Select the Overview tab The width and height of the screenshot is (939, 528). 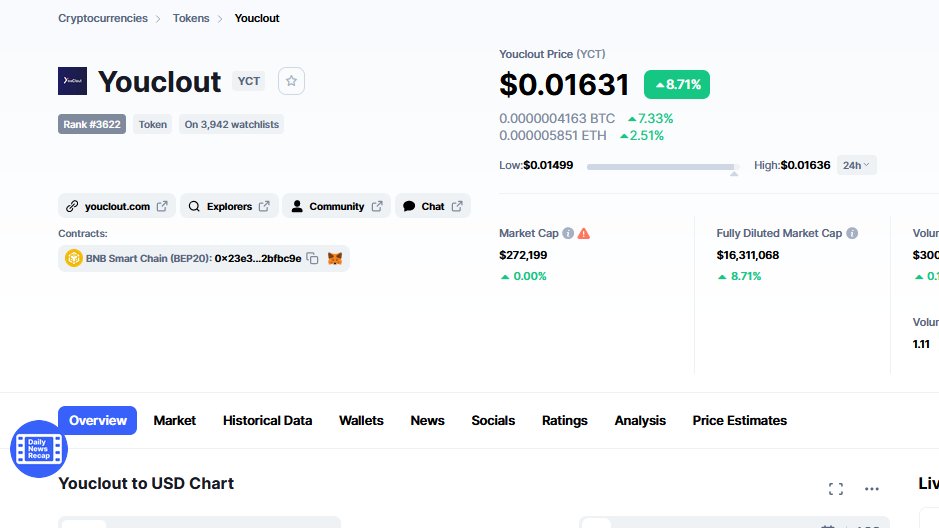pos(98,420)
